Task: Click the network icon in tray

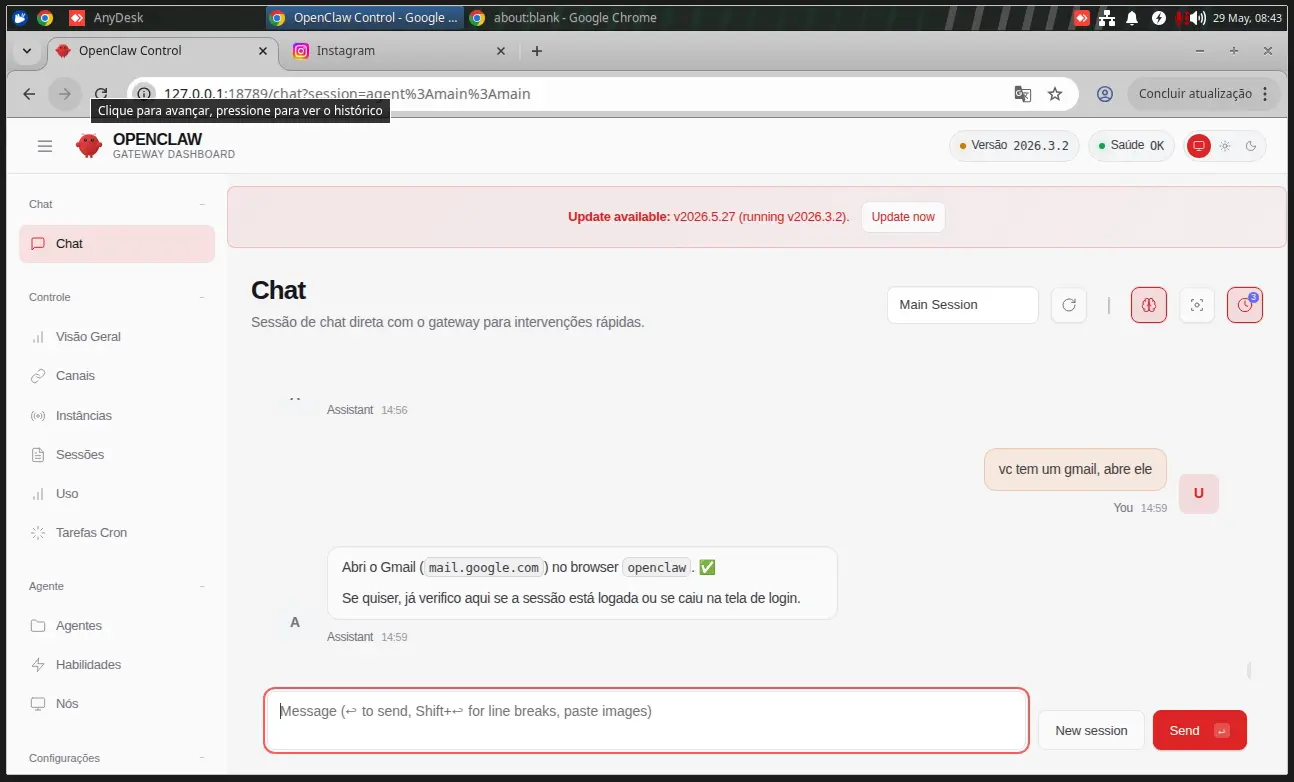Action: 1106,17
